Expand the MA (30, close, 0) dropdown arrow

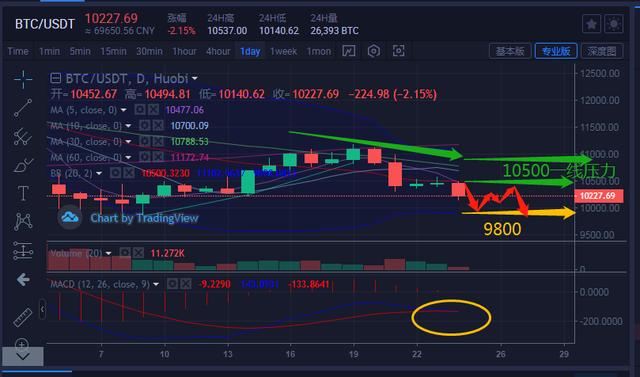tap(128, 142)
